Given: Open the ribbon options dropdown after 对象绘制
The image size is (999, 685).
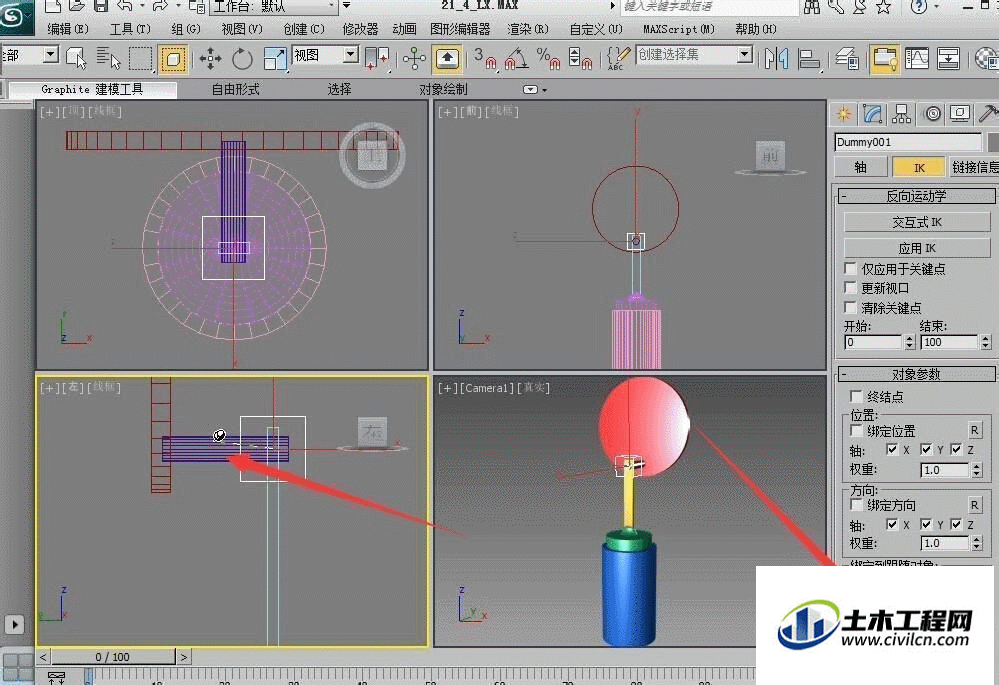Looking at the screenshot, I should [x=535, y=90].
